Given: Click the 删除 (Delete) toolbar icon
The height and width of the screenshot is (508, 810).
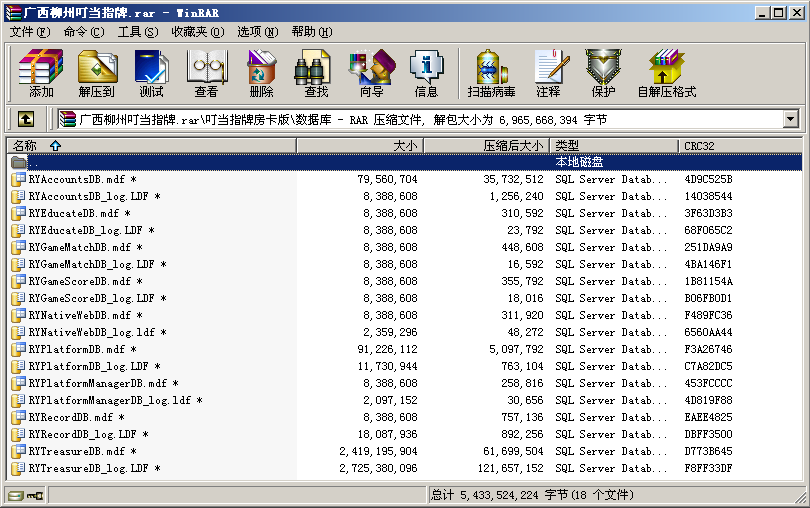Looking at the screenshot, I should (261, 74).
